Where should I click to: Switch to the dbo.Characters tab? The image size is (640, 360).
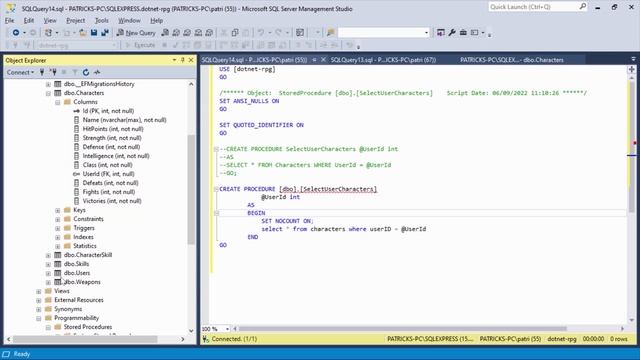pyautogui.click(x=511, y=60)
